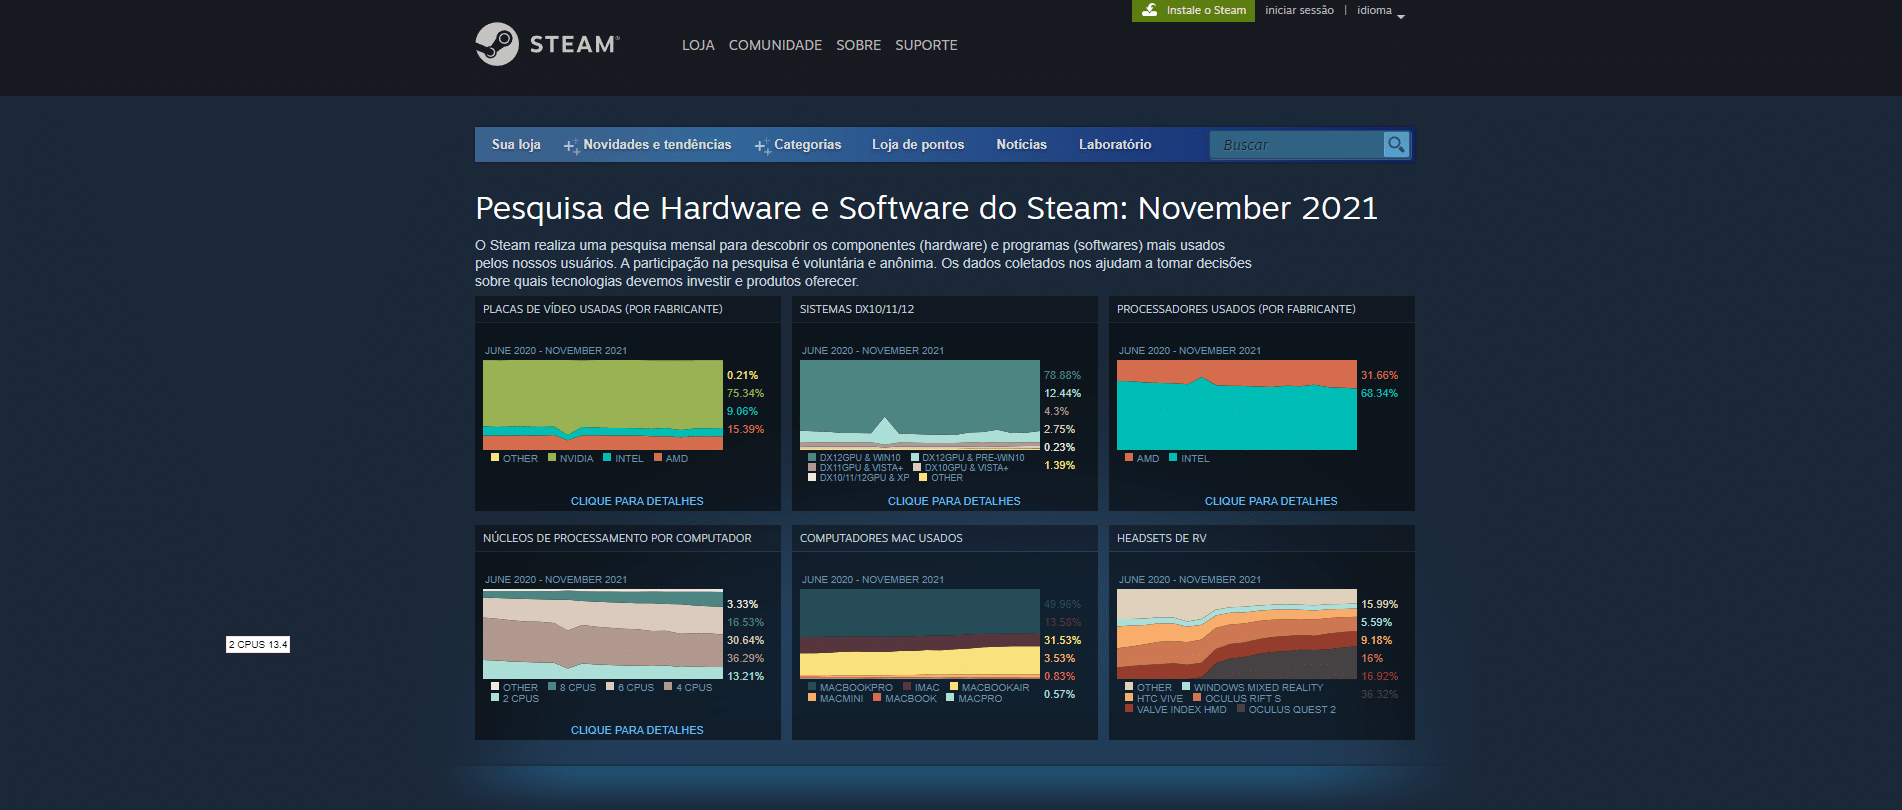Image resolution: width=1902 pixels, height=810 pixels.
Task: Select the Sua loja tab
Action: click(516, 144)
